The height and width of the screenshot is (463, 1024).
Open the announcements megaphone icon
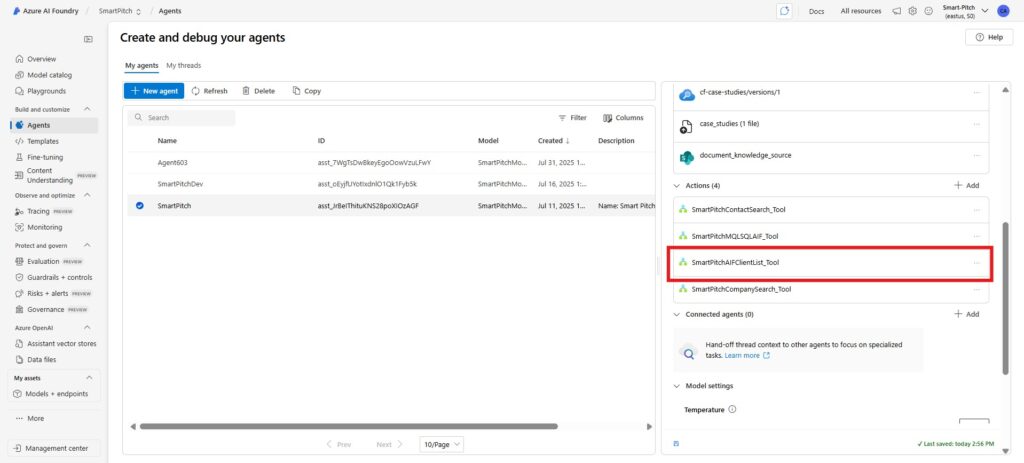click(x=896, y=11)
